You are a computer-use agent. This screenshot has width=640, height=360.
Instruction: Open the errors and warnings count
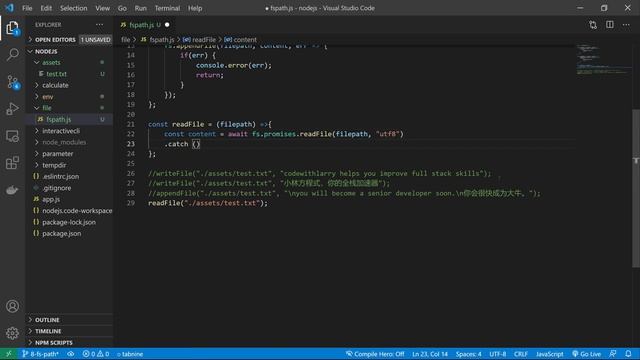click(x=96, y=354)
